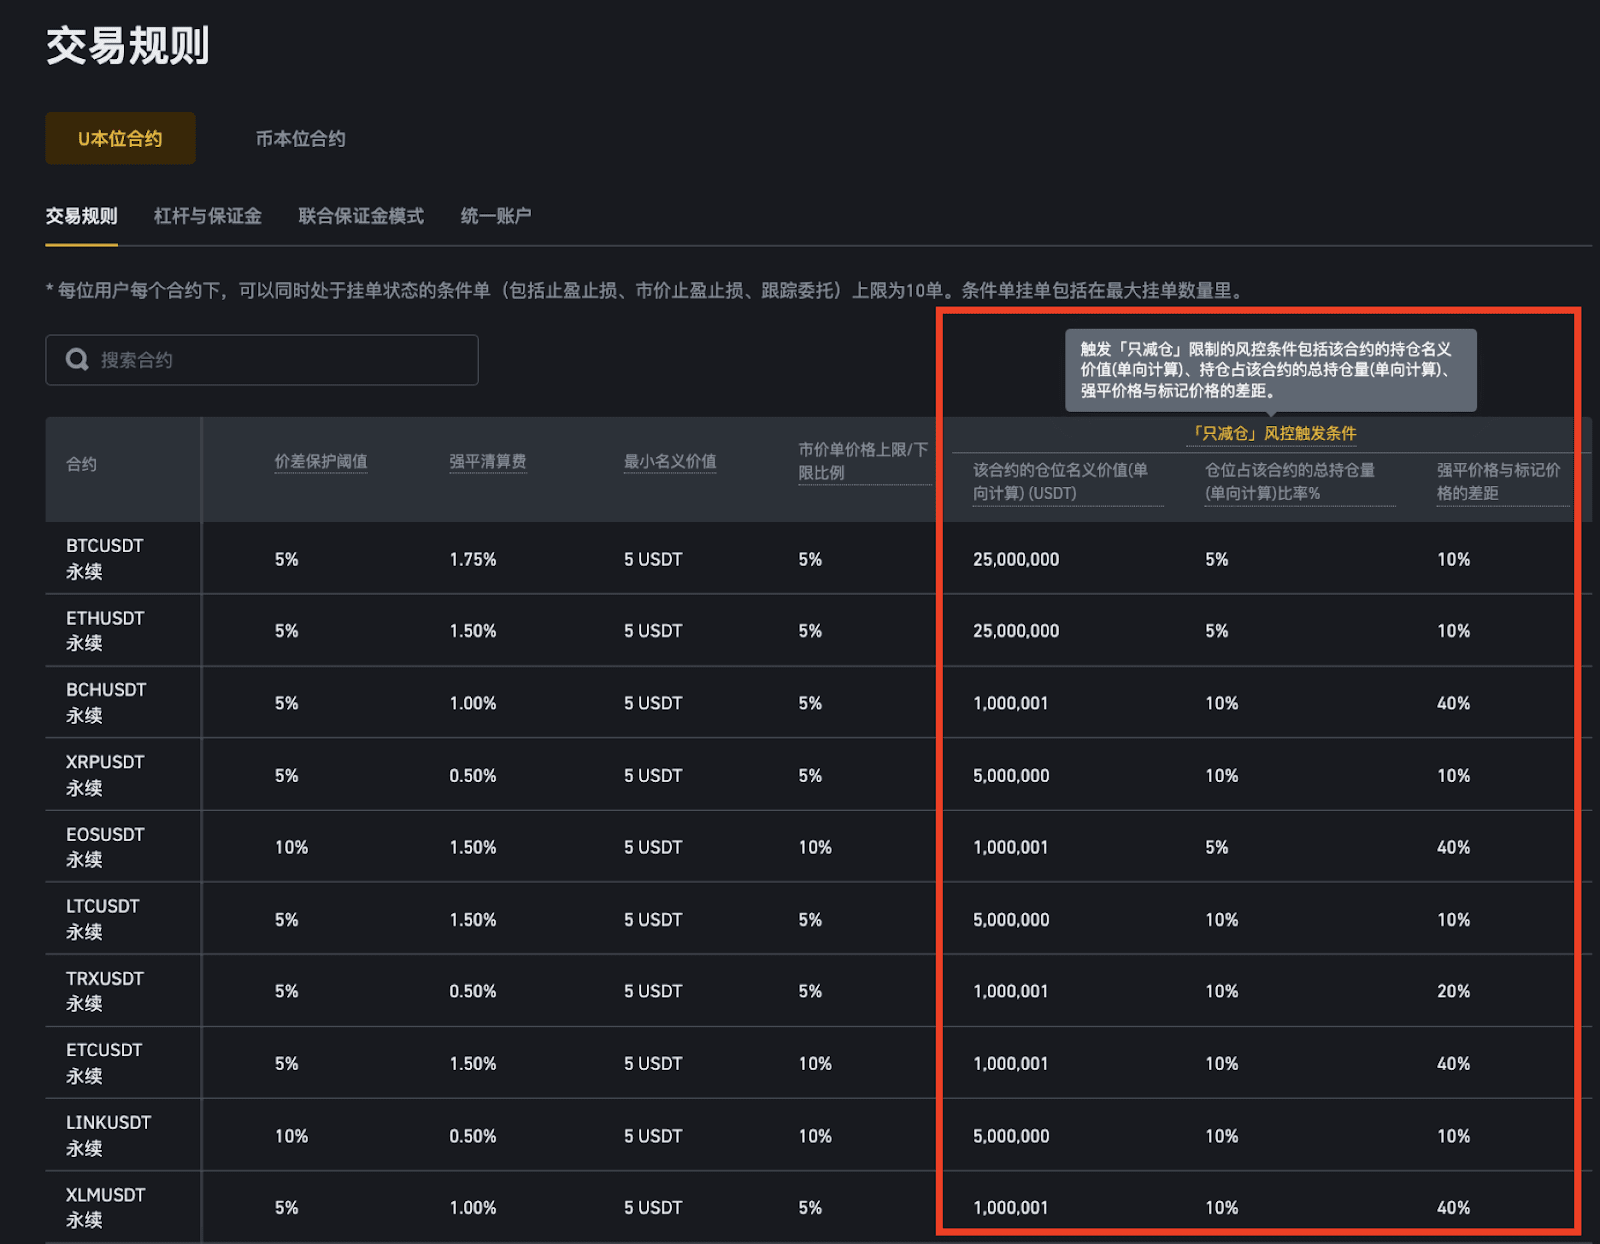The image size is (1600, 1244).
Task: Click the 合约 column header
Action: click(x=81, y=464)
